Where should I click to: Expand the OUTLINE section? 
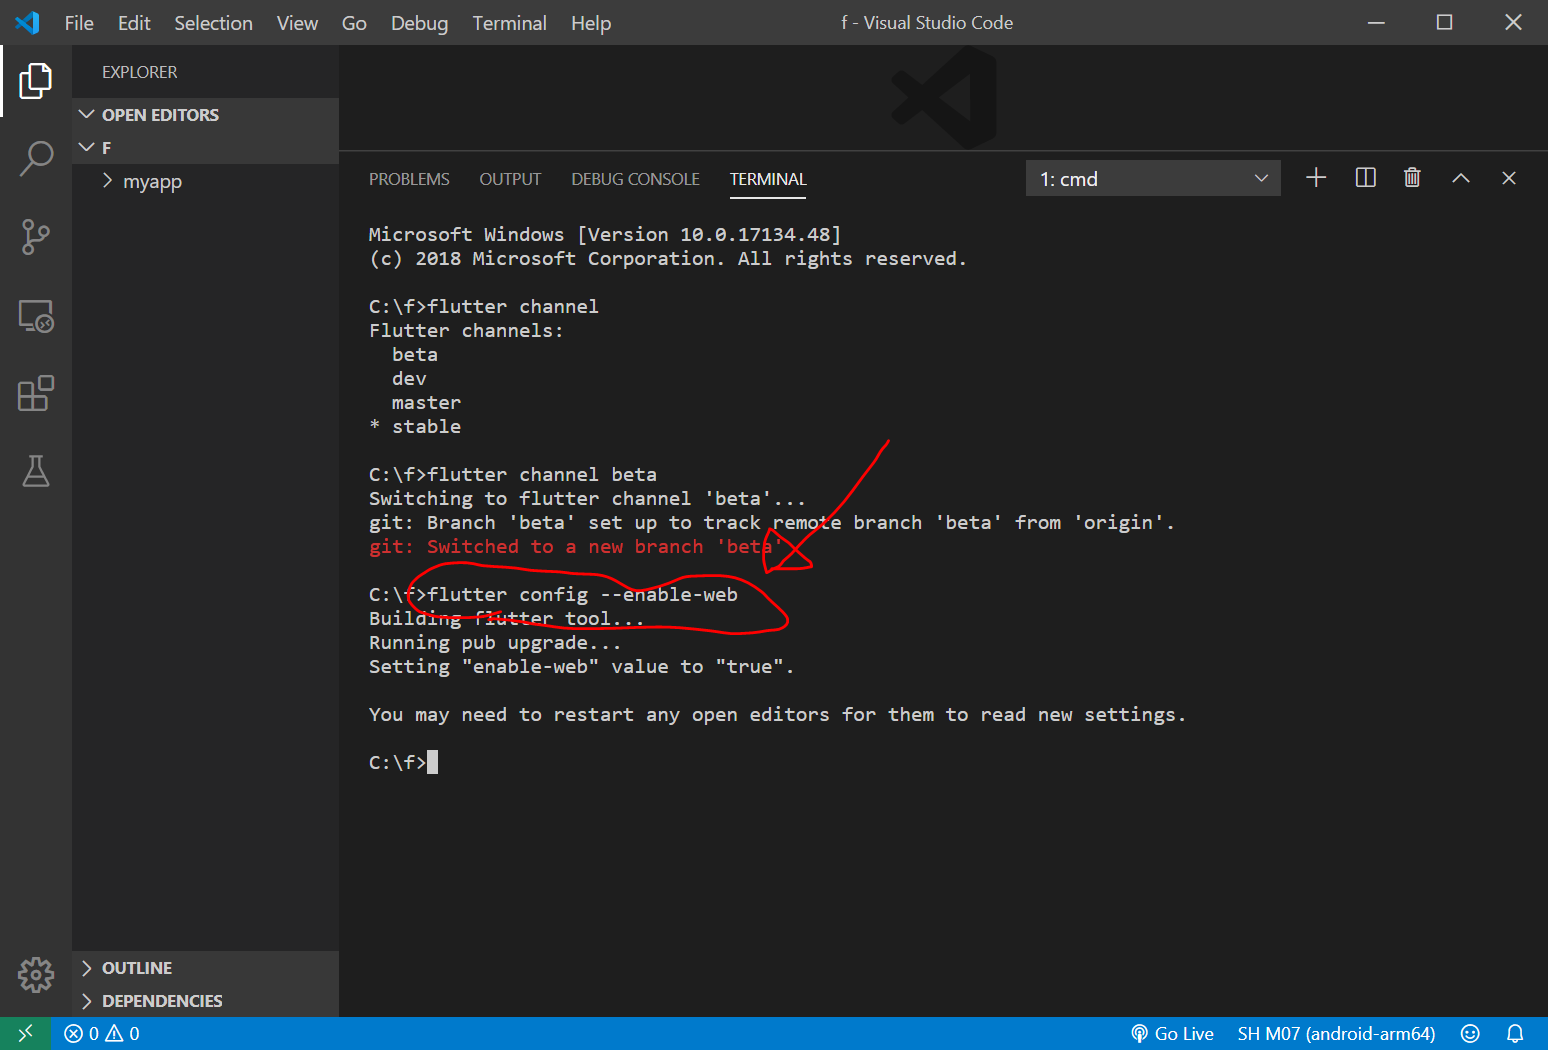click(x=205, y=968)
